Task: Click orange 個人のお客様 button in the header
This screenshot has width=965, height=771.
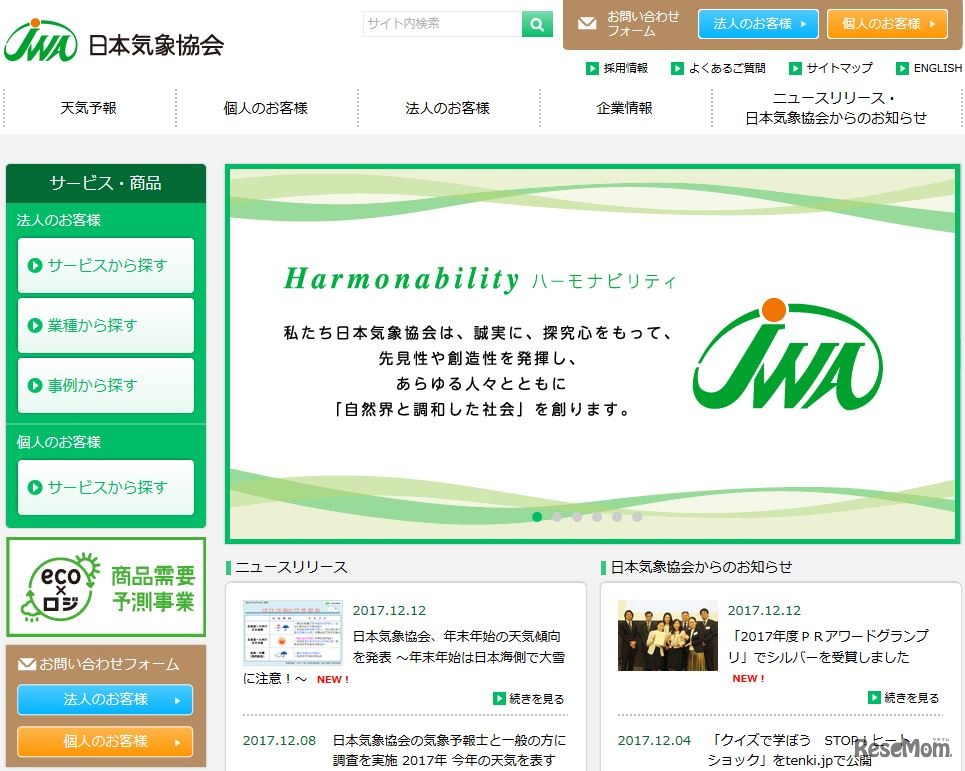Action: click(887, 24)
